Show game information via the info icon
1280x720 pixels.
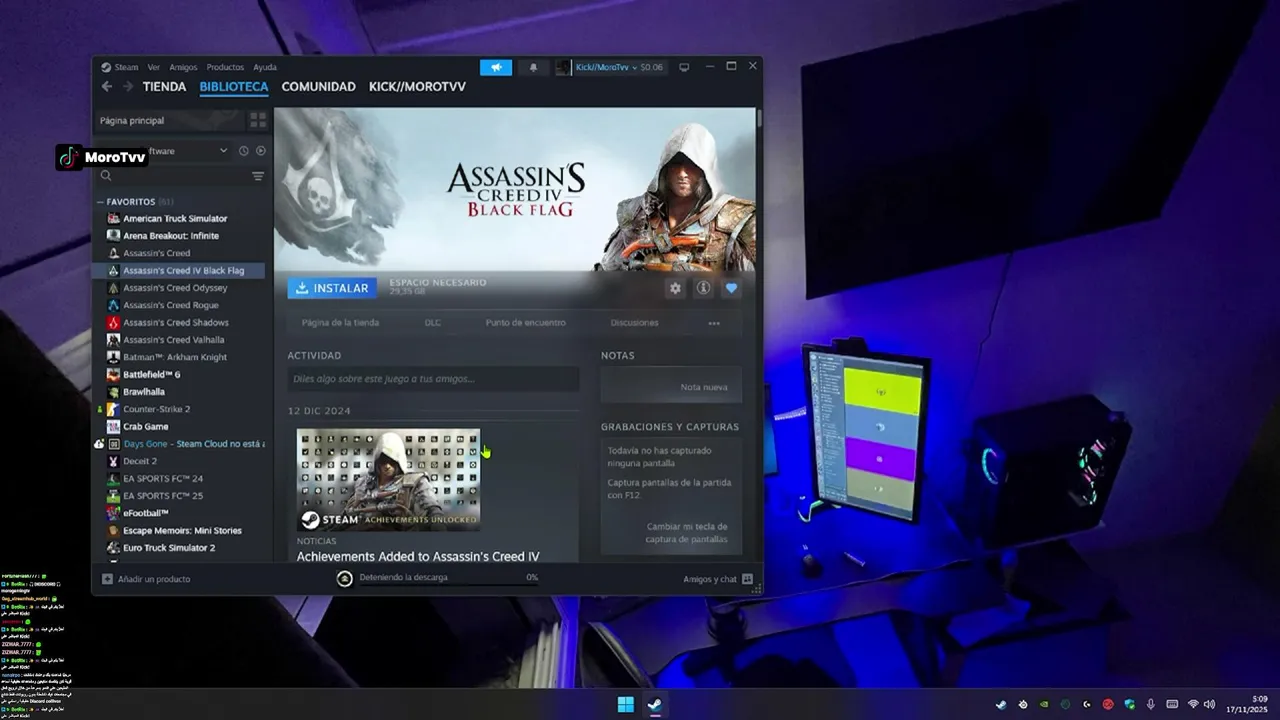[x=703, y=288]
